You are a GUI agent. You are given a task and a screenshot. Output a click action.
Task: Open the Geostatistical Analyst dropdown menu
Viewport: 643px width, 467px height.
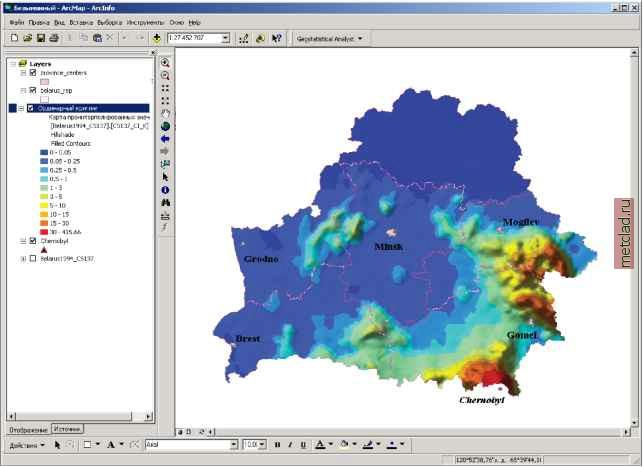pos(330,38)
